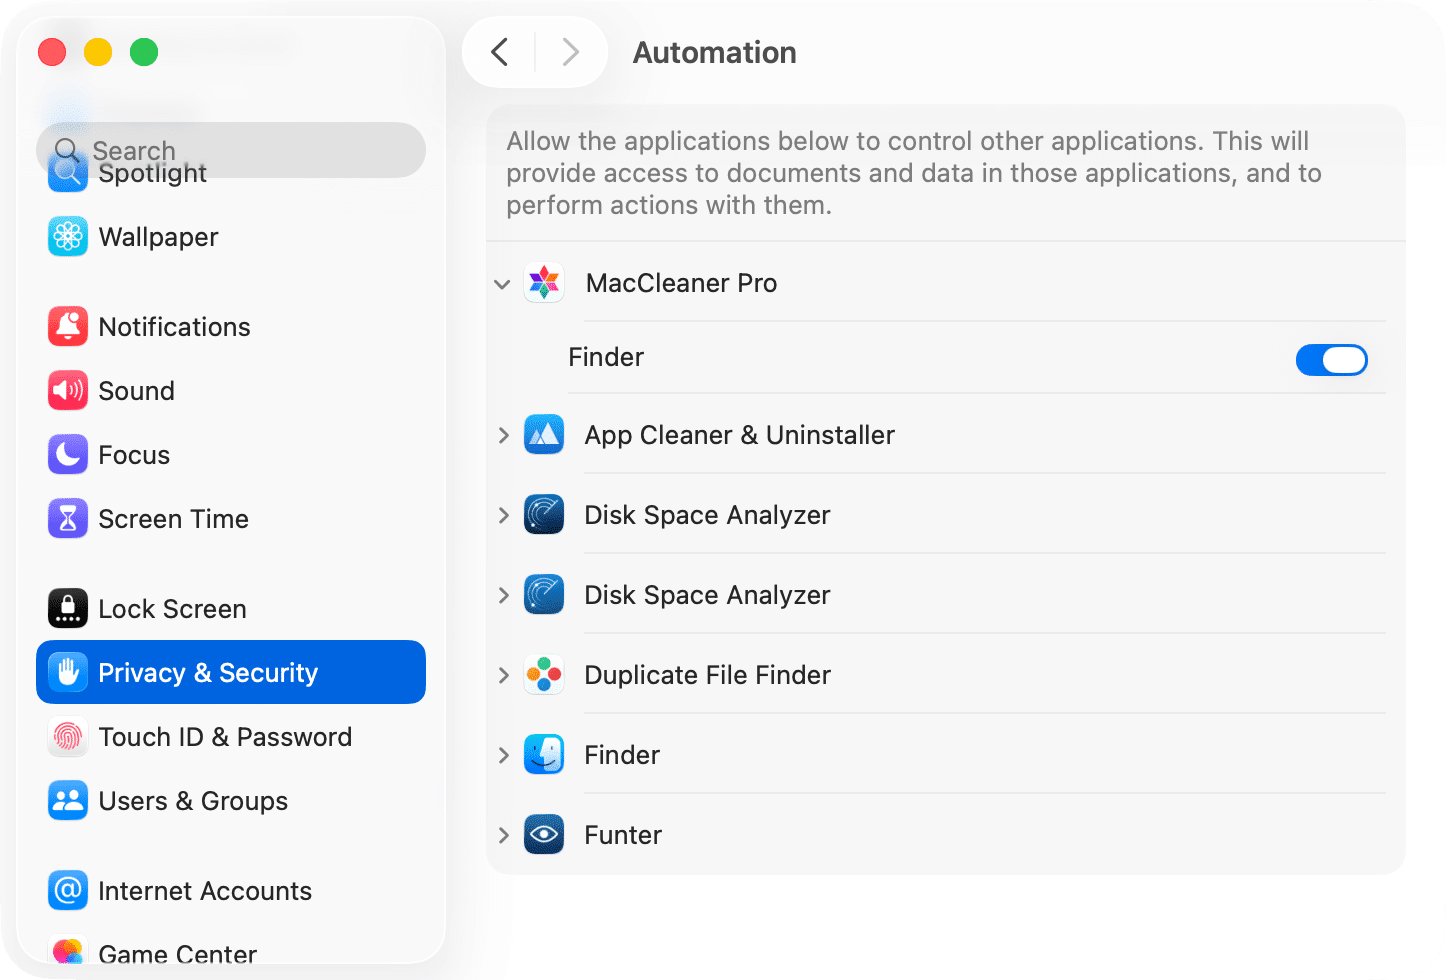The height and width of the screenshot is (980, 1446).
Task: Expand the App Cleaner & Uninstaller entry
Action: (x=503, y=435)
